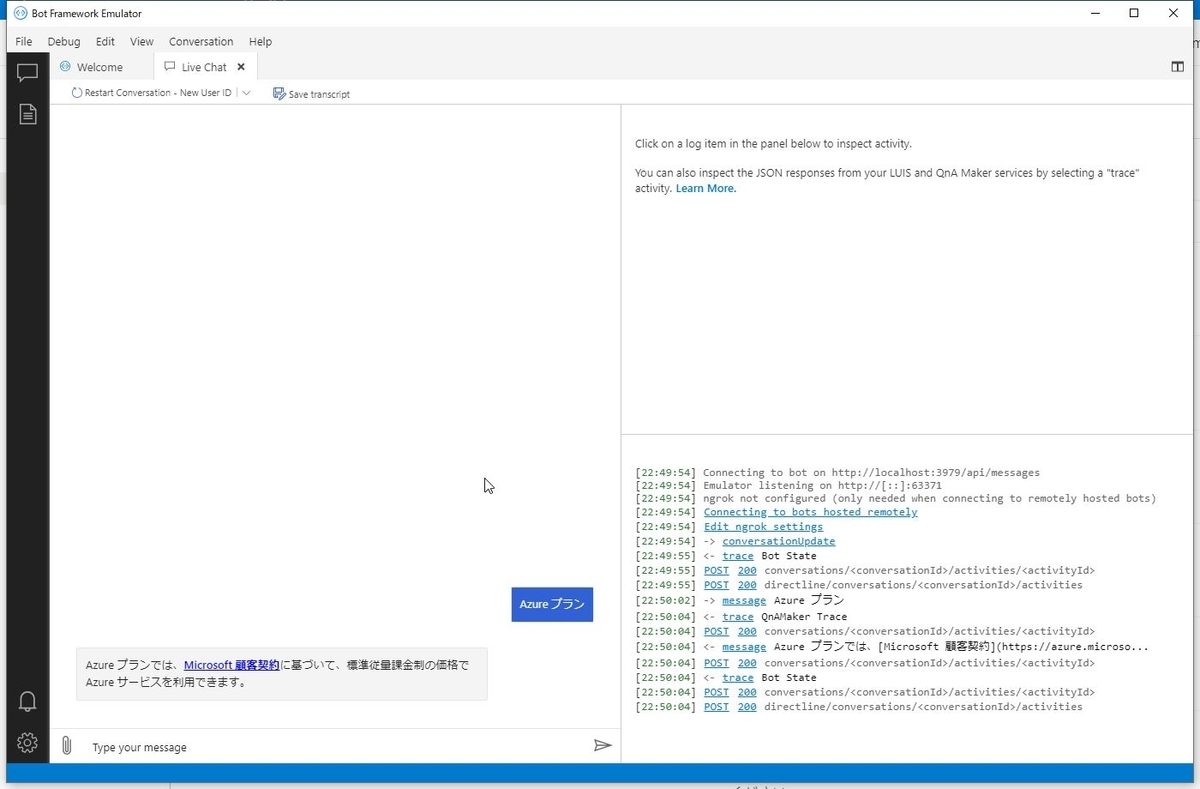Select the bot reply message bubble

click(282, 673)
